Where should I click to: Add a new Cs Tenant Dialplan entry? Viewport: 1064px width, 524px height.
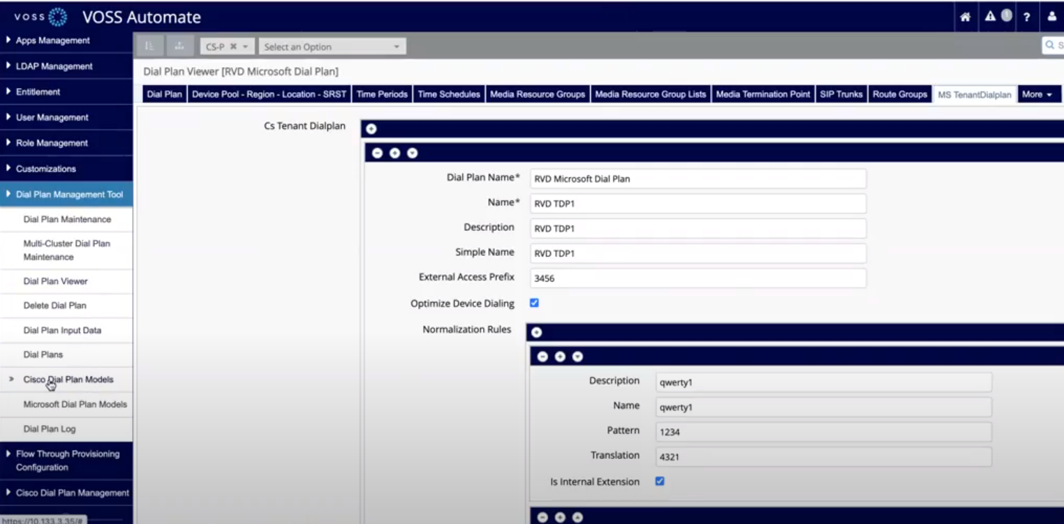point(371,129)
